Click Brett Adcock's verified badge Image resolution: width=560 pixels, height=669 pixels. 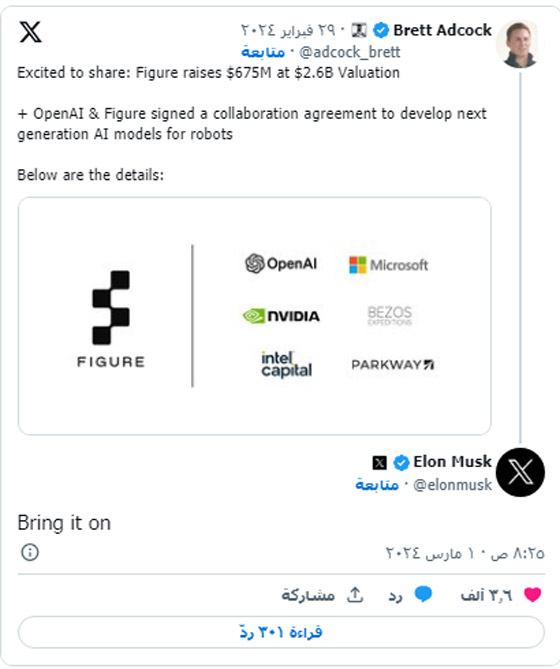[381, 30]
